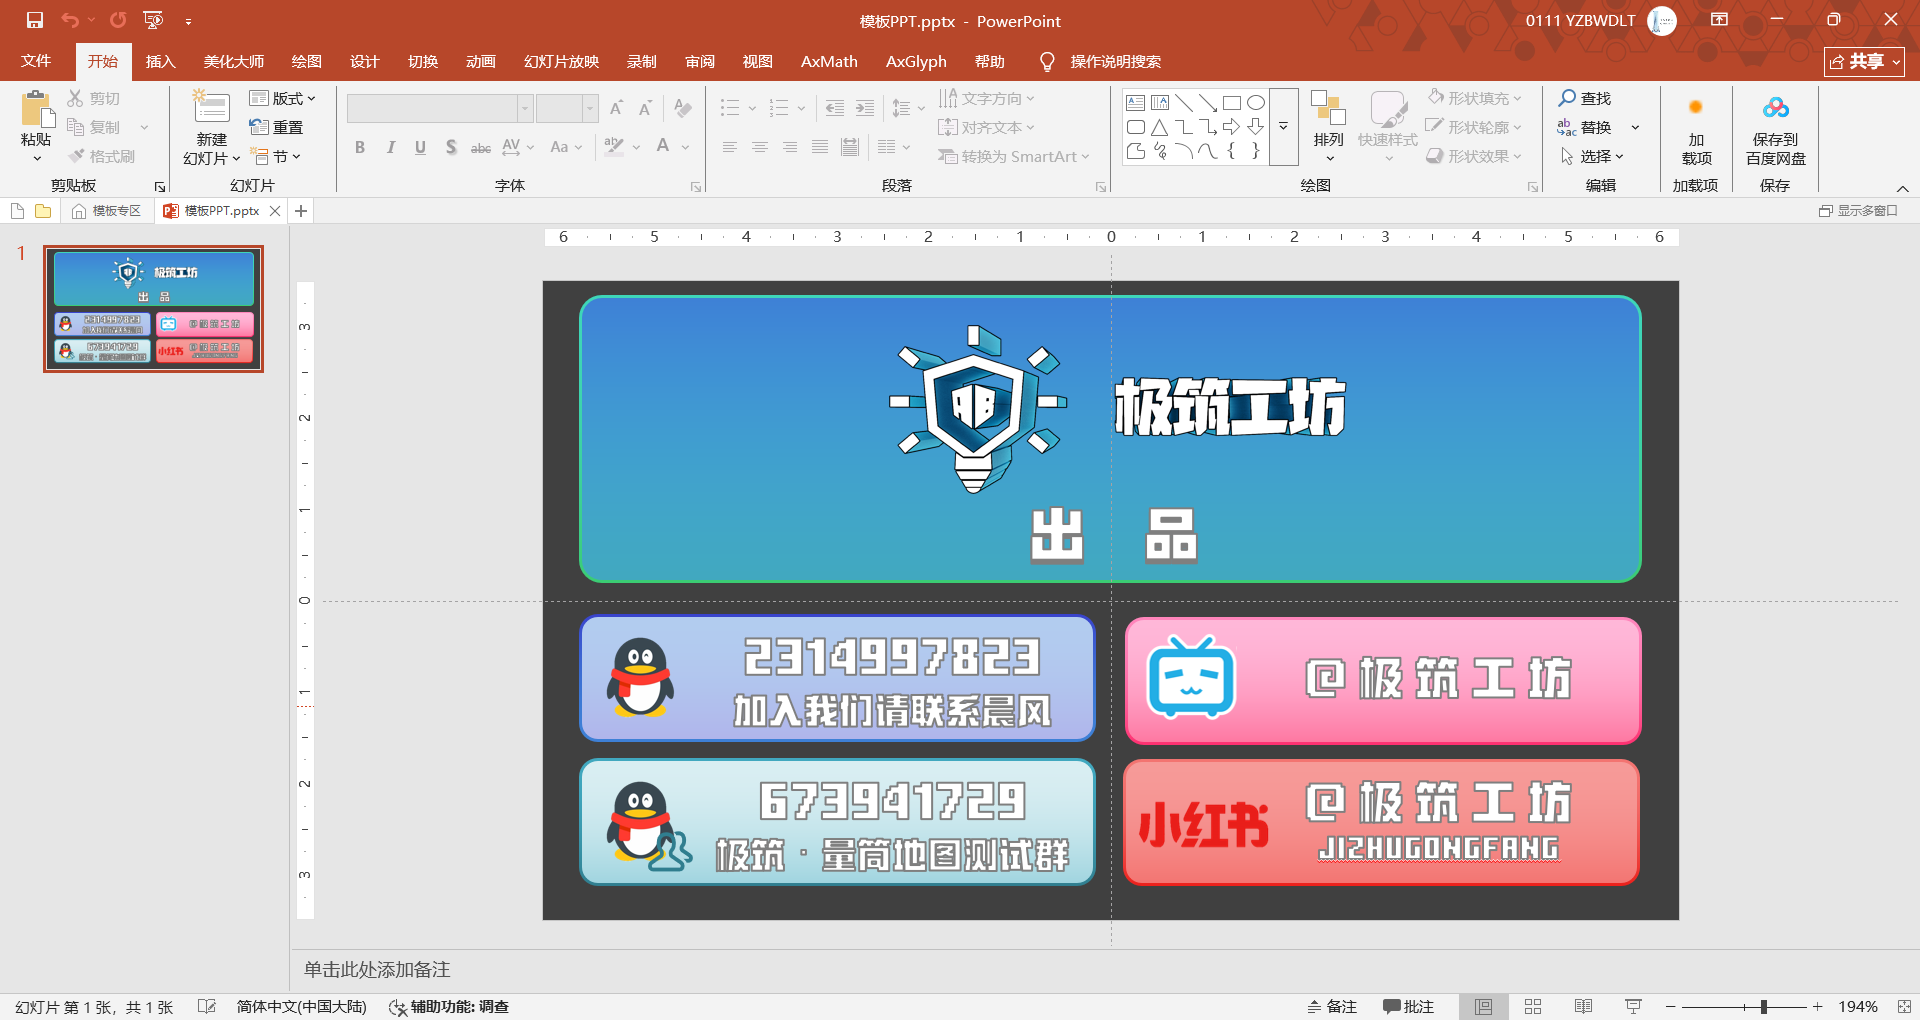Open the Select dropdown in Editing group
The width and height of the screenshot is (1920, 1020).
click(x=1593, y=156)
